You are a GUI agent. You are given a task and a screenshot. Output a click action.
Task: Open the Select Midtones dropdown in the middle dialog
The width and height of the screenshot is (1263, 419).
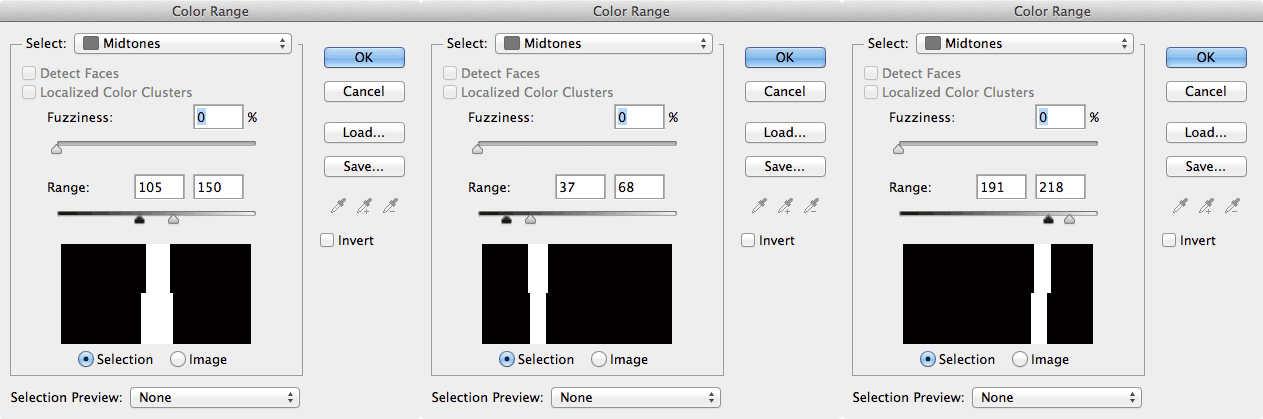tap(605, 44)
